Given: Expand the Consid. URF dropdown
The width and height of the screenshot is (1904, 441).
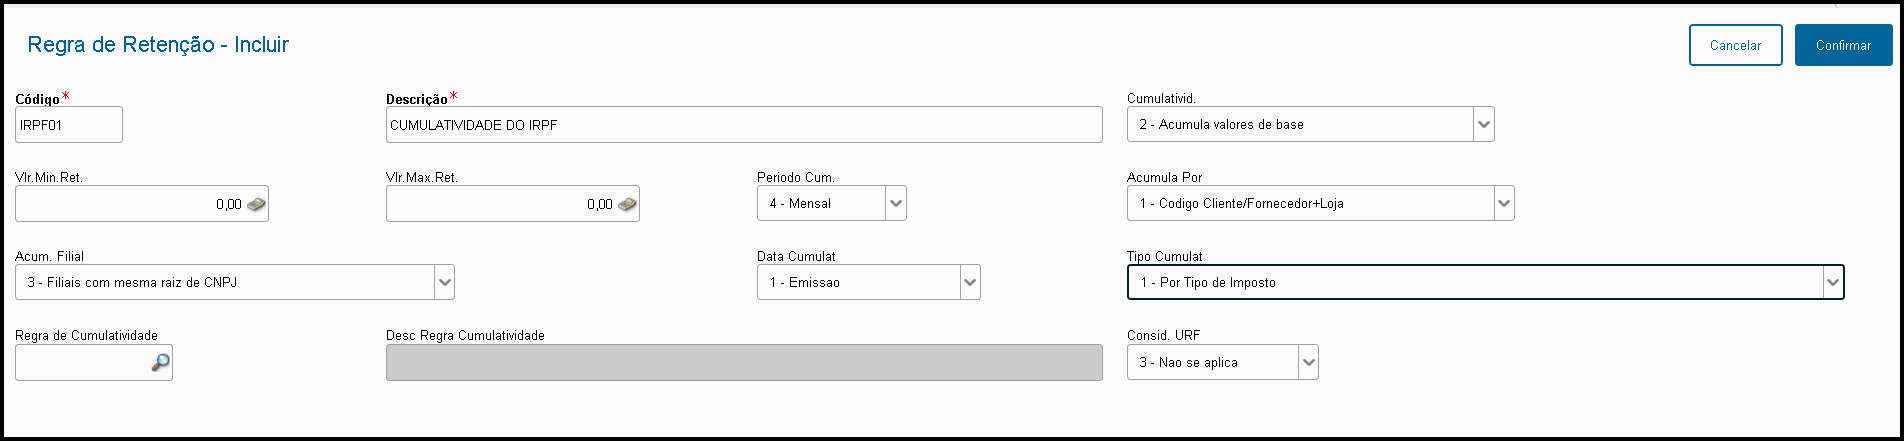Looking at the screenshot, I should coord(1308,363).
